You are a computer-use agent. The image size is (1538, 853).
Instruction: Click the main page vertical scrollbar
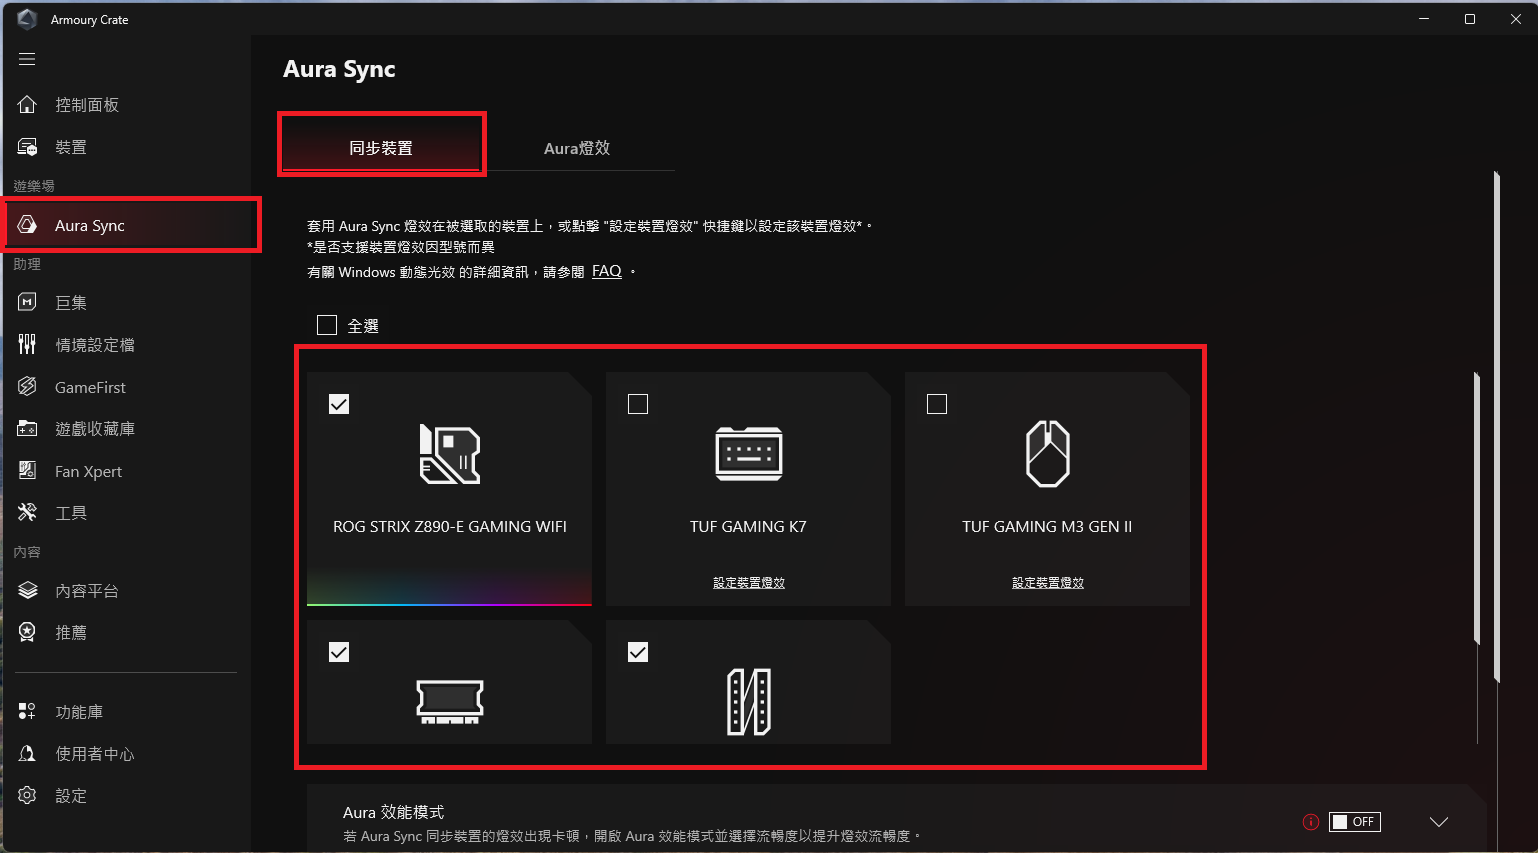(x=1496, y=426)
